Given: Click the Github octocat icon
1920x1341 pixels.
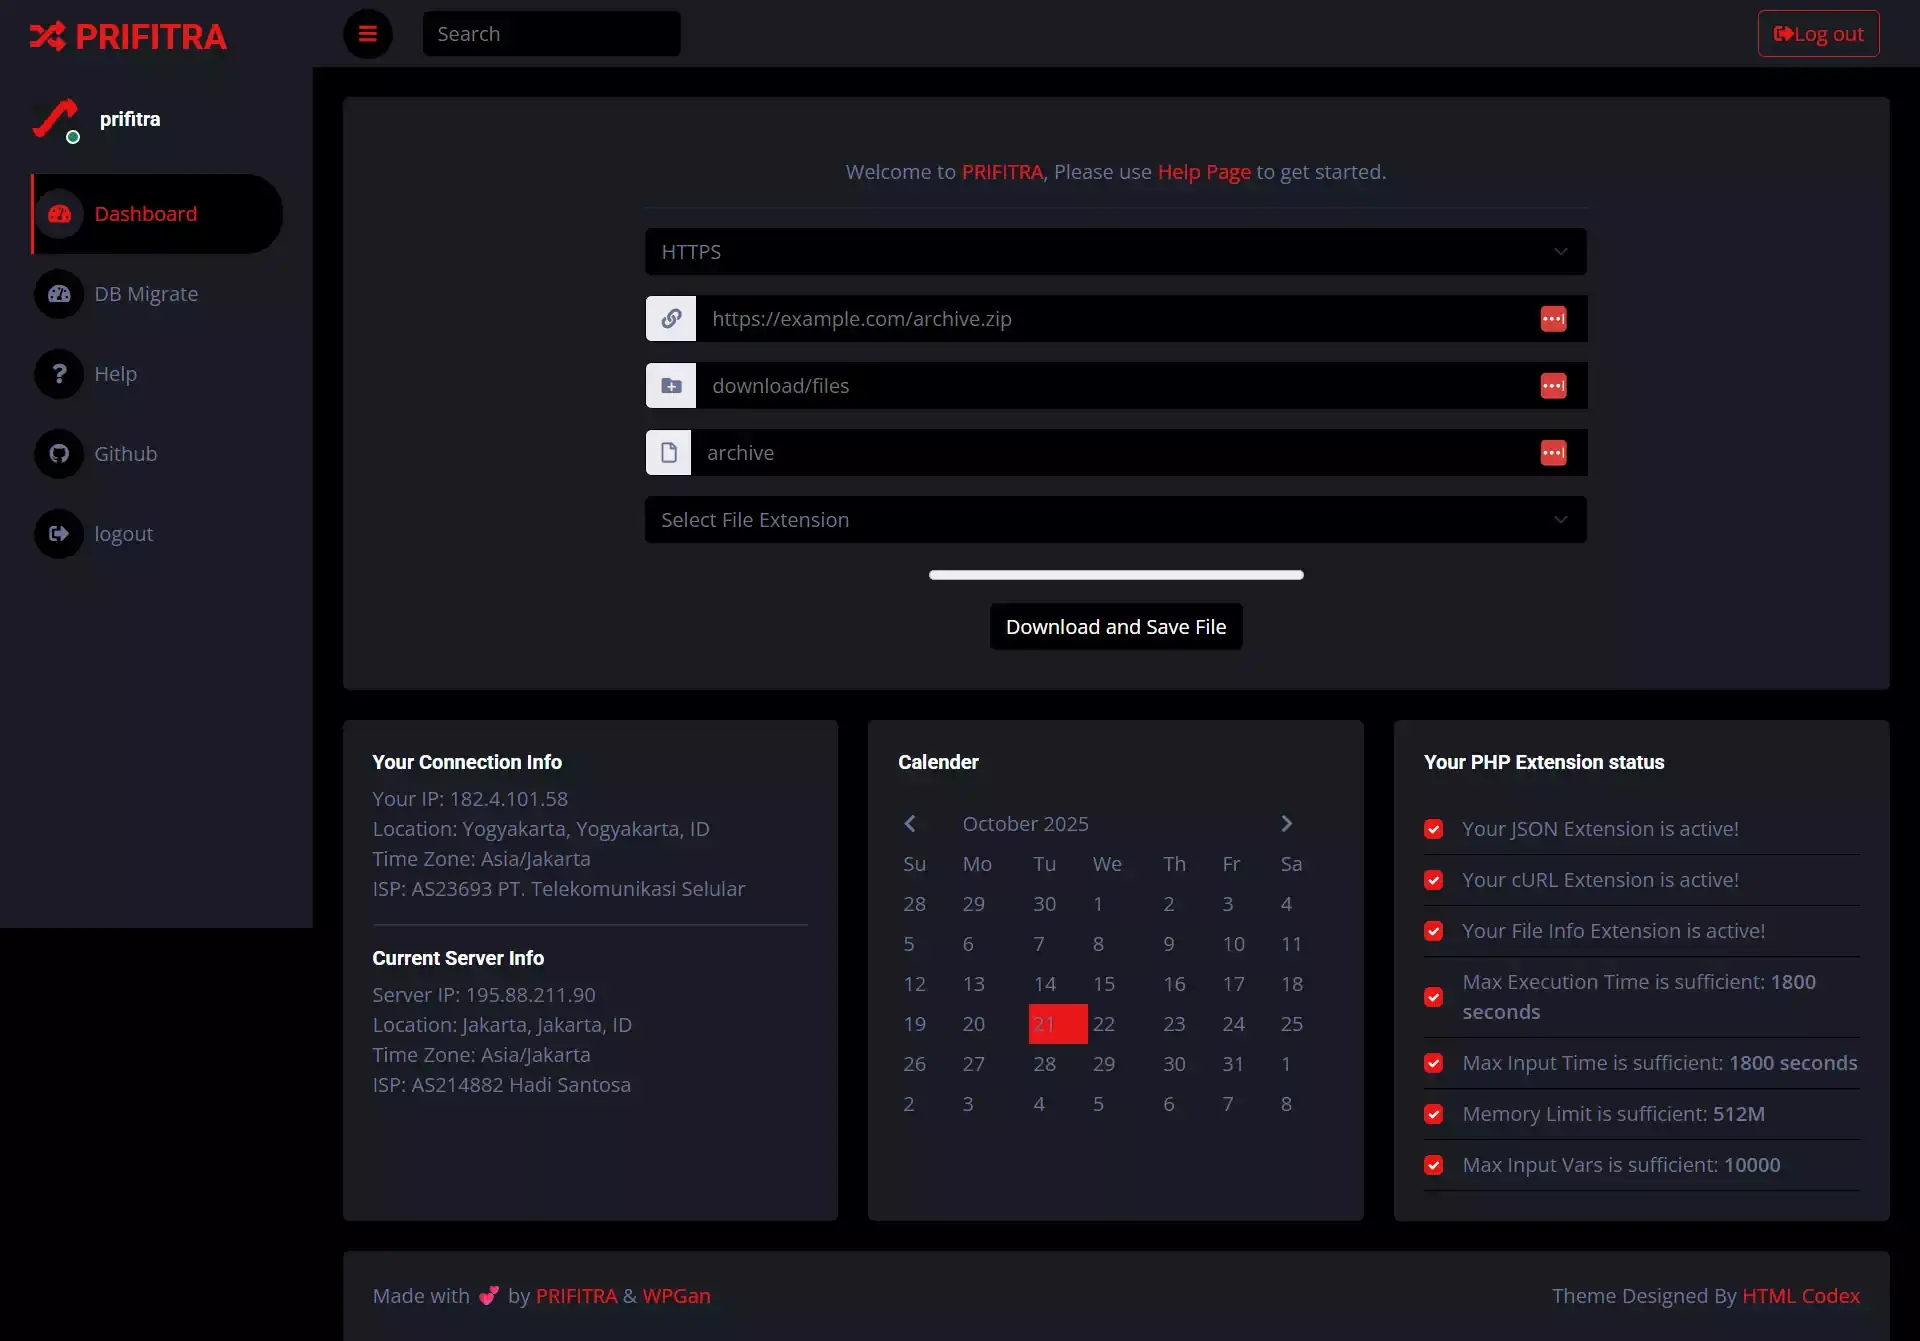Looking at the screenshot, I should pyautogui.click(x=59, y=454).
